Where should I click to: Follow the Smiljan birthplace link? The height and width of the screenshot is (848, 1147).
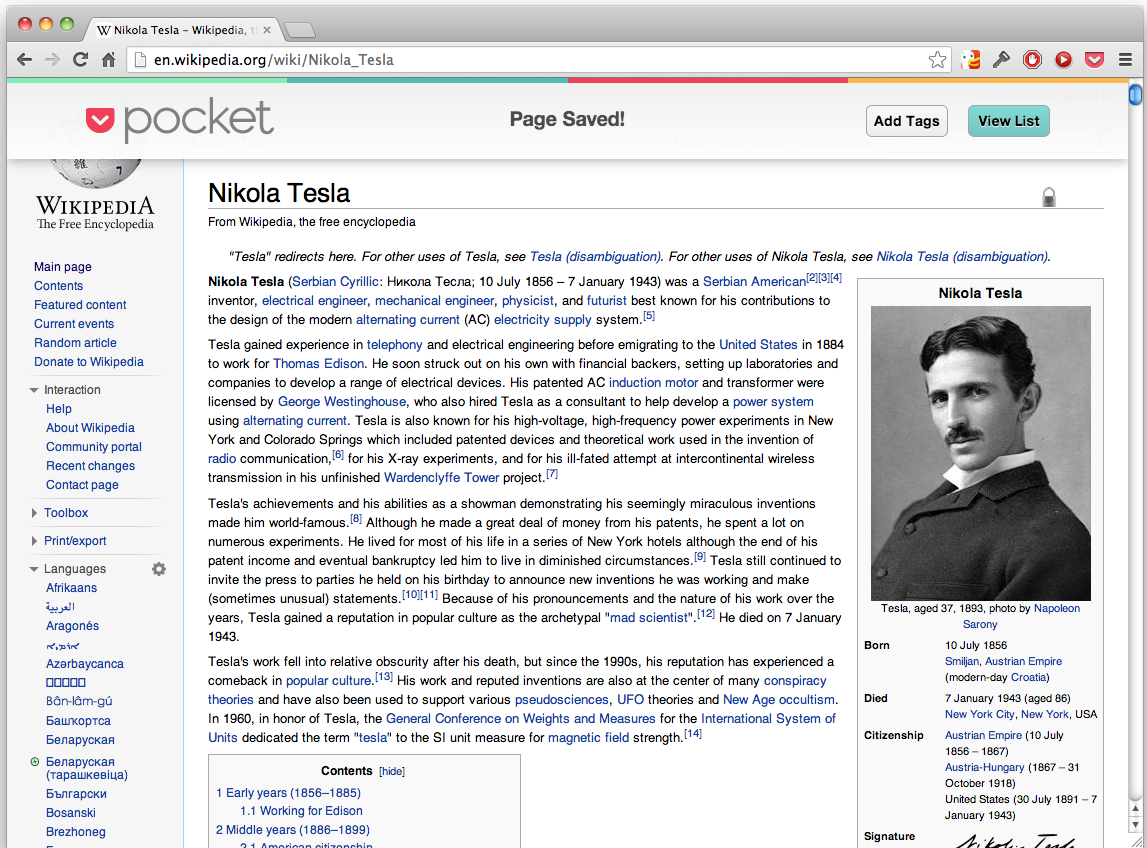[x=962, y=661]
